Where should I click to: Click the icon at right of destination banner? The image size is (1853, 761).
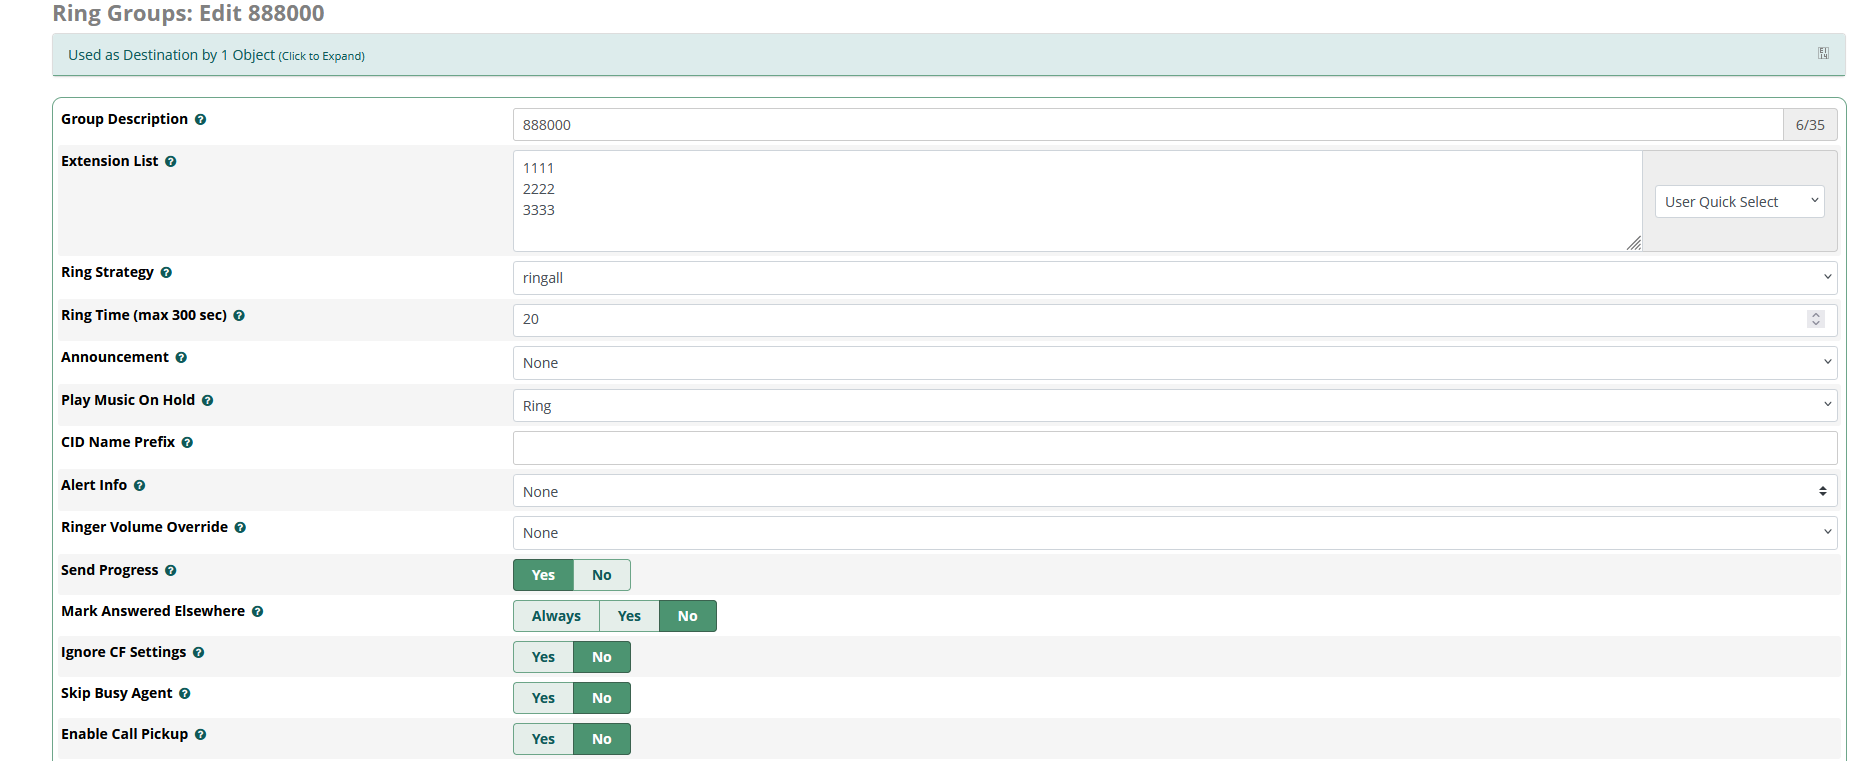tap(1823, 54)
